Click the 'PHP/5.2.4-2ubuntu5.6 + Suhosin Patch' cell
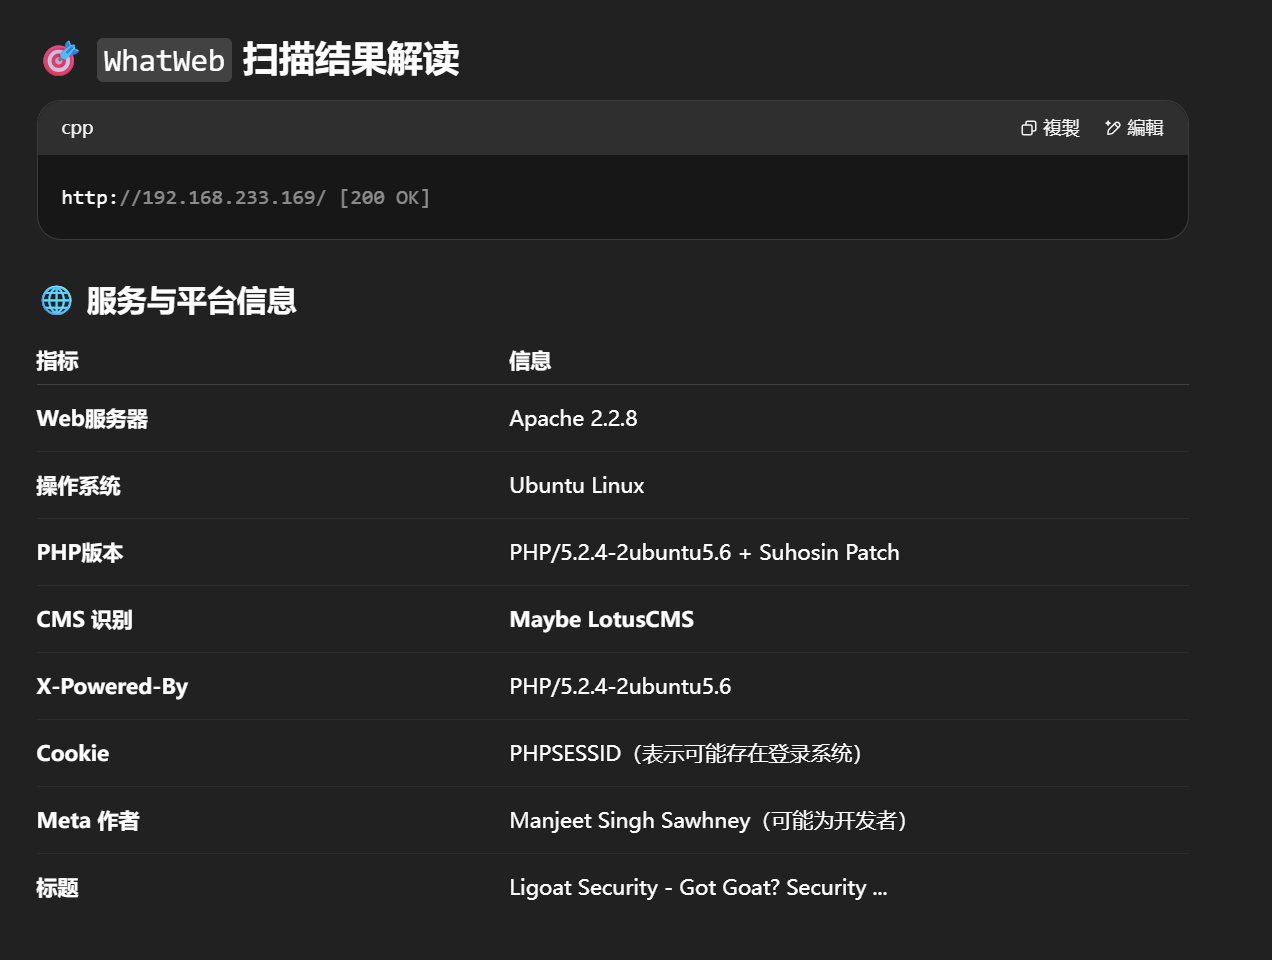The image size is (1272, 960). (704, 552)
